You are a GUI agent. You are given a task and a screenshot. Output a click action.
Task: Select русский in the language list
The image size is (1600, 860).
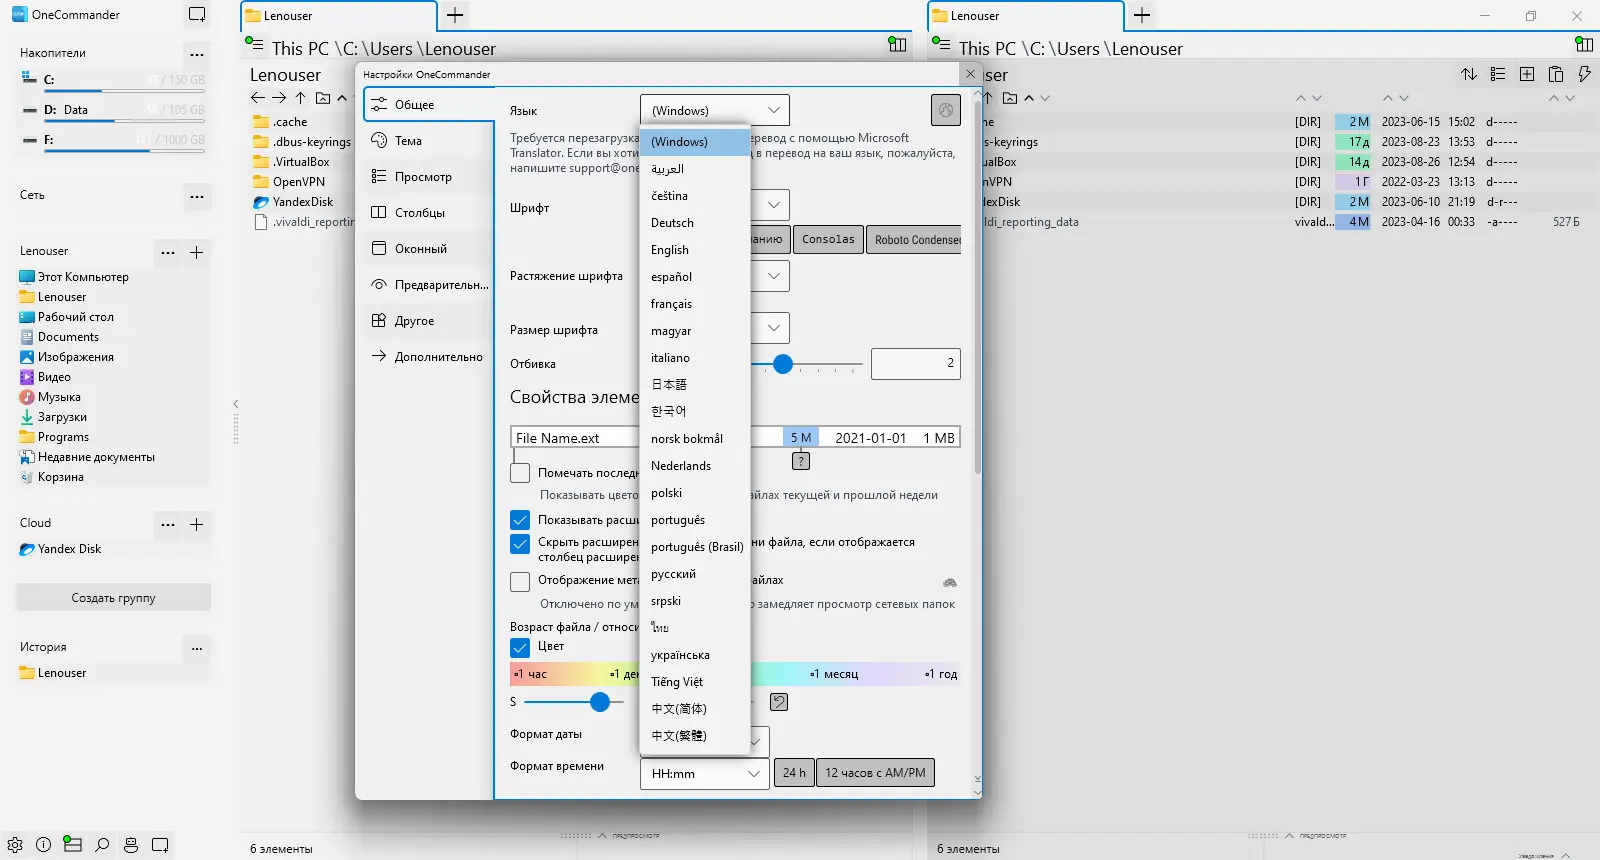[694, 574]
